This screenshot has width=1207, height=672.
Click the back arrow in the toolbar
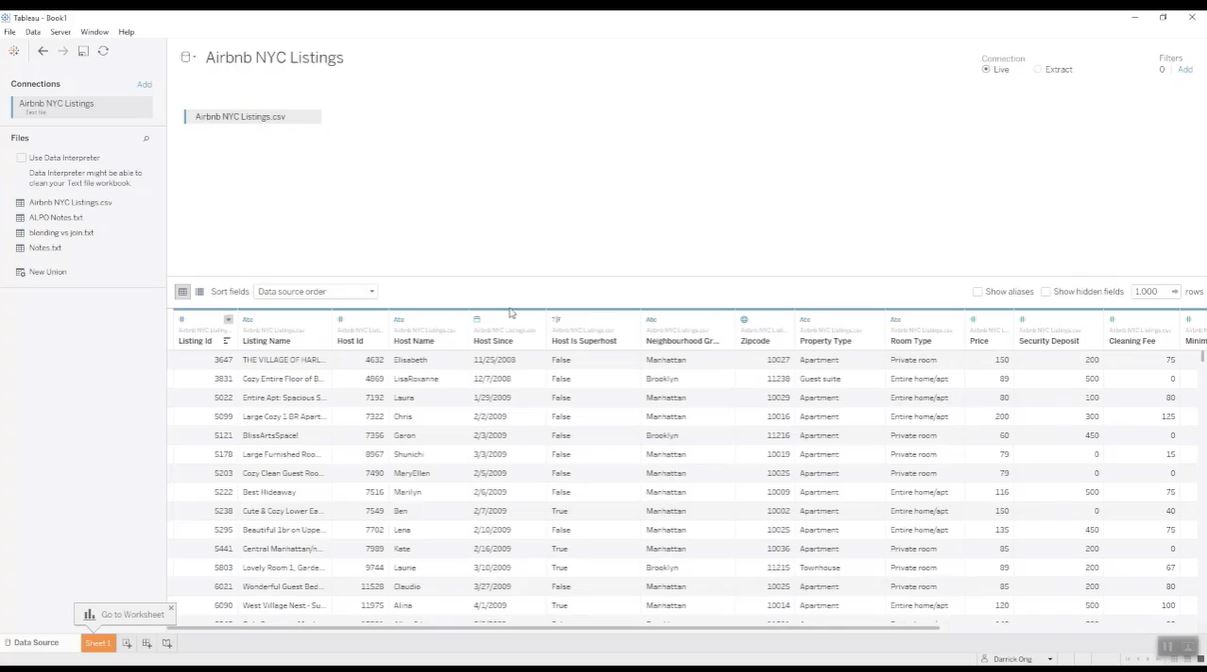pyautogui.click(x=43, y=51)
